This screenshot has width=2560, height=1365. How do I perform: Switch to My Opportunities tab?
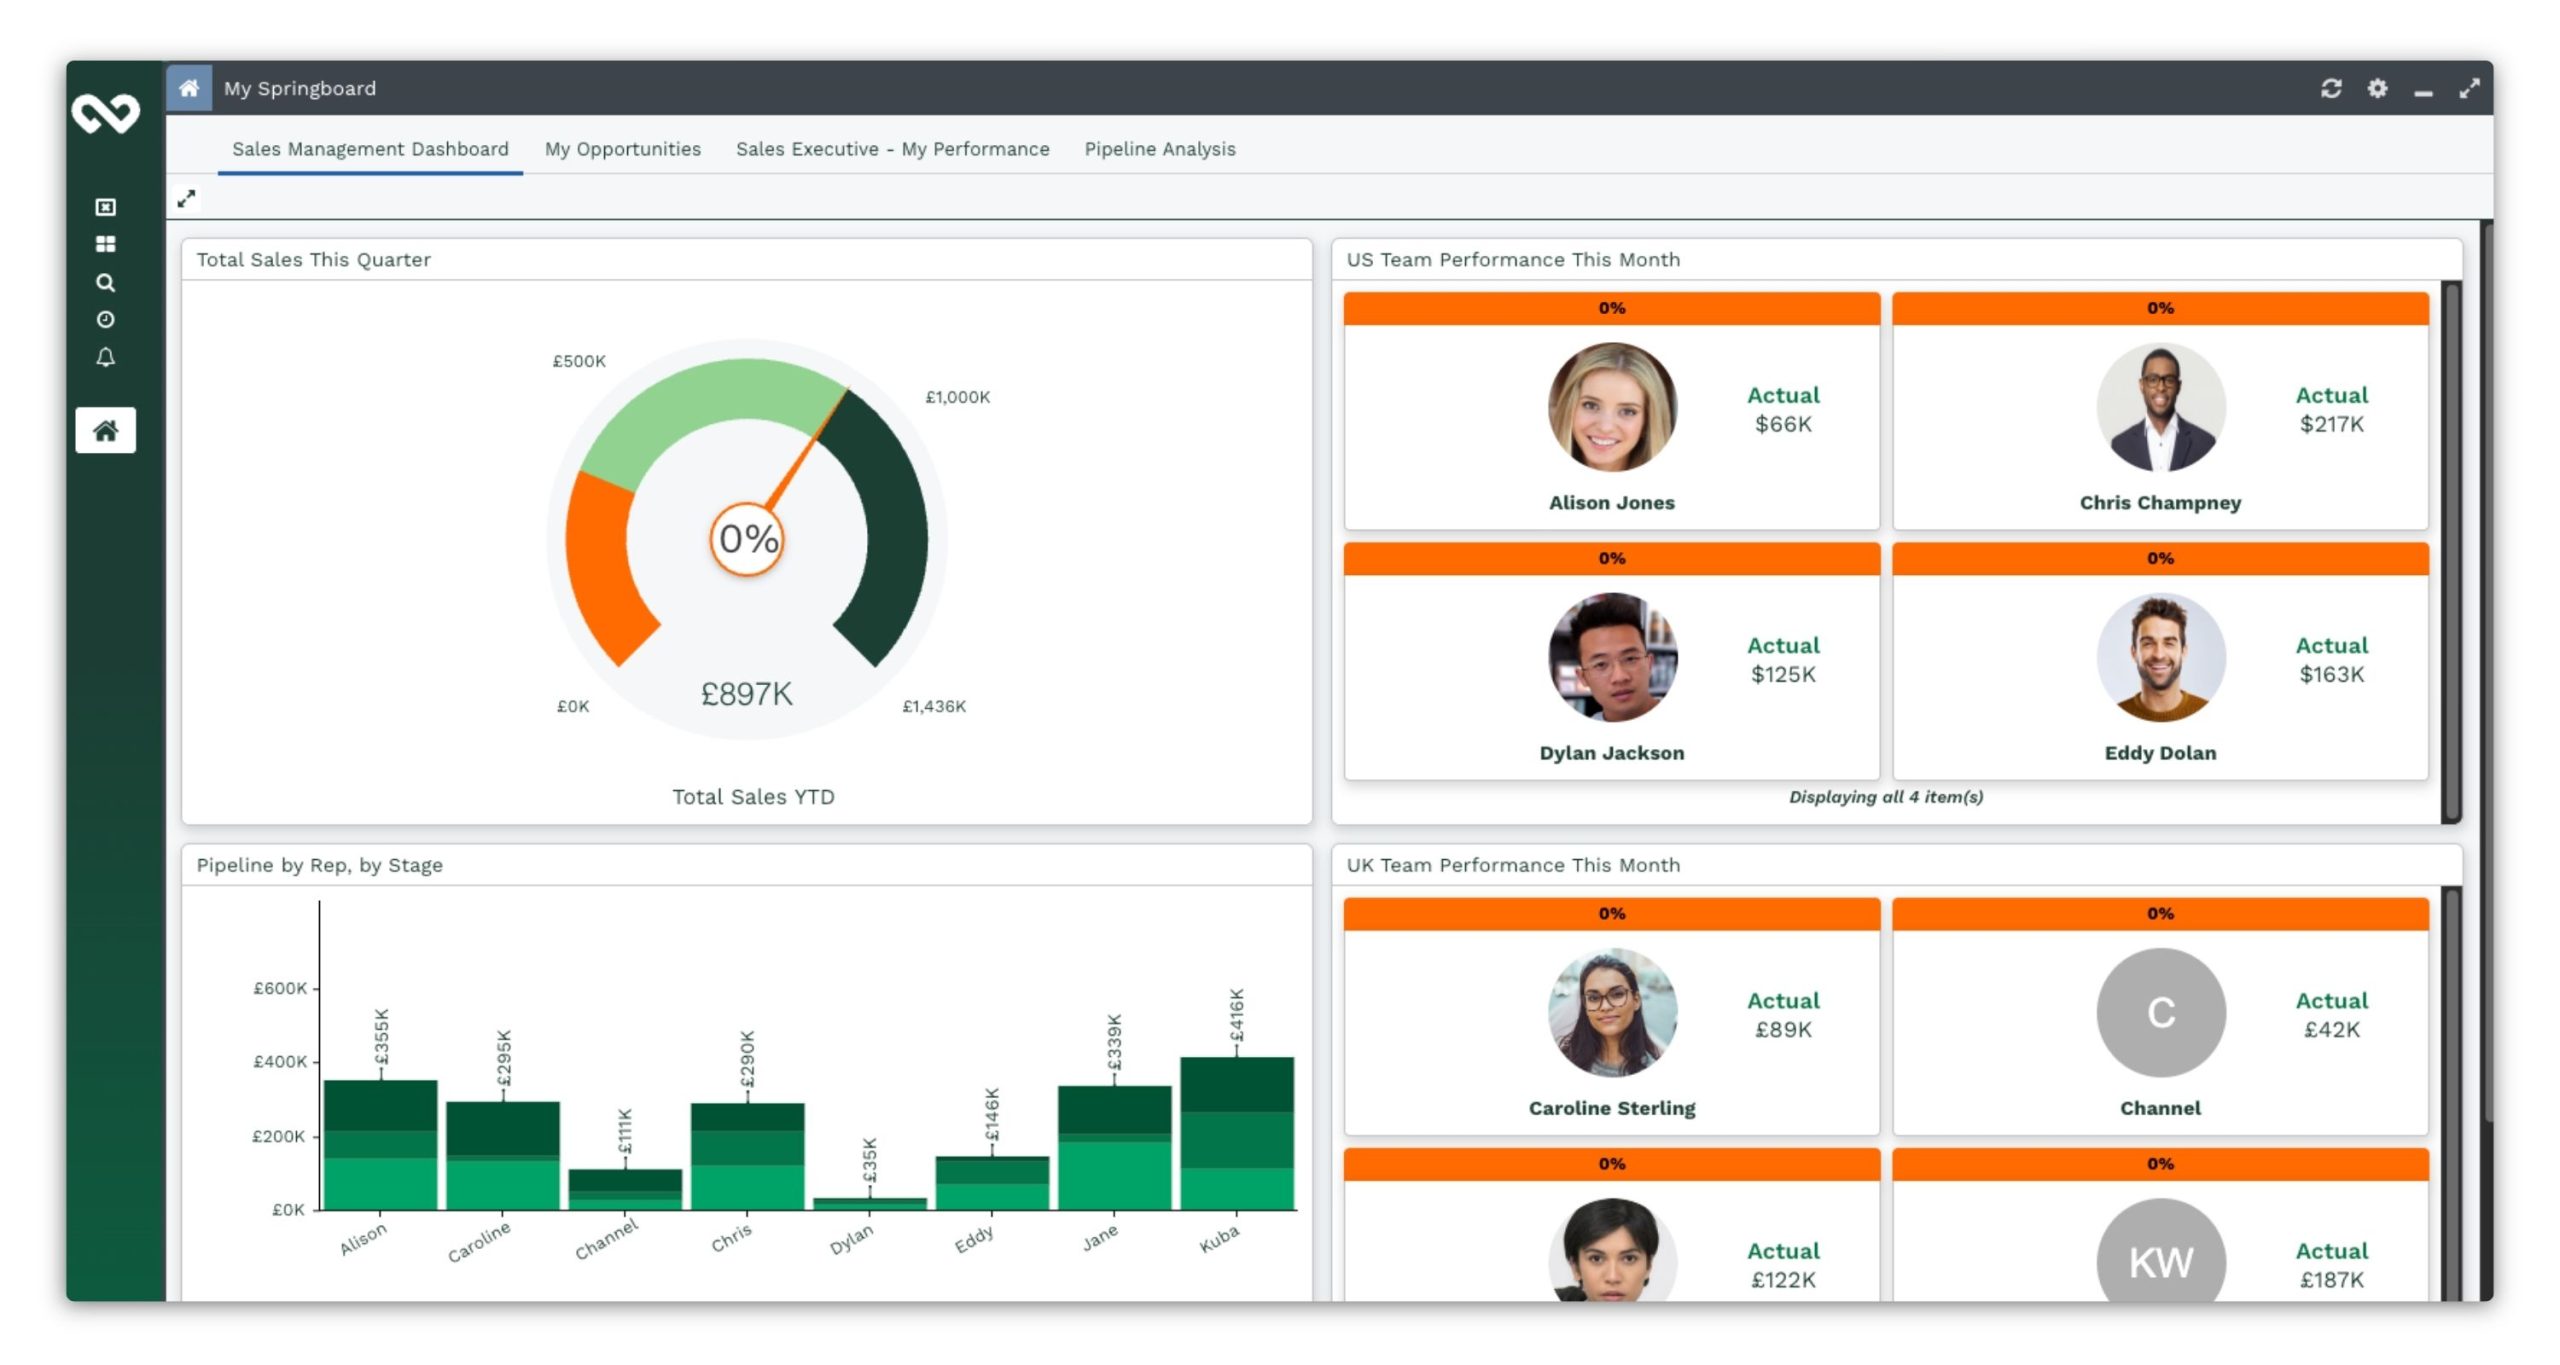(x=622, y=149)
